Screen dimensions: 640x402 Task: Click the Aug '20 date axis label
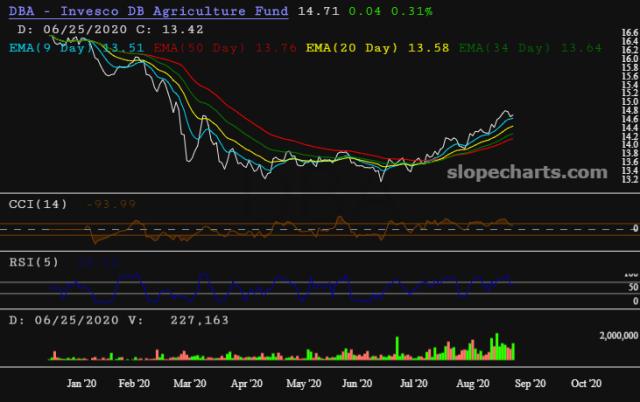tap(473, 383)
